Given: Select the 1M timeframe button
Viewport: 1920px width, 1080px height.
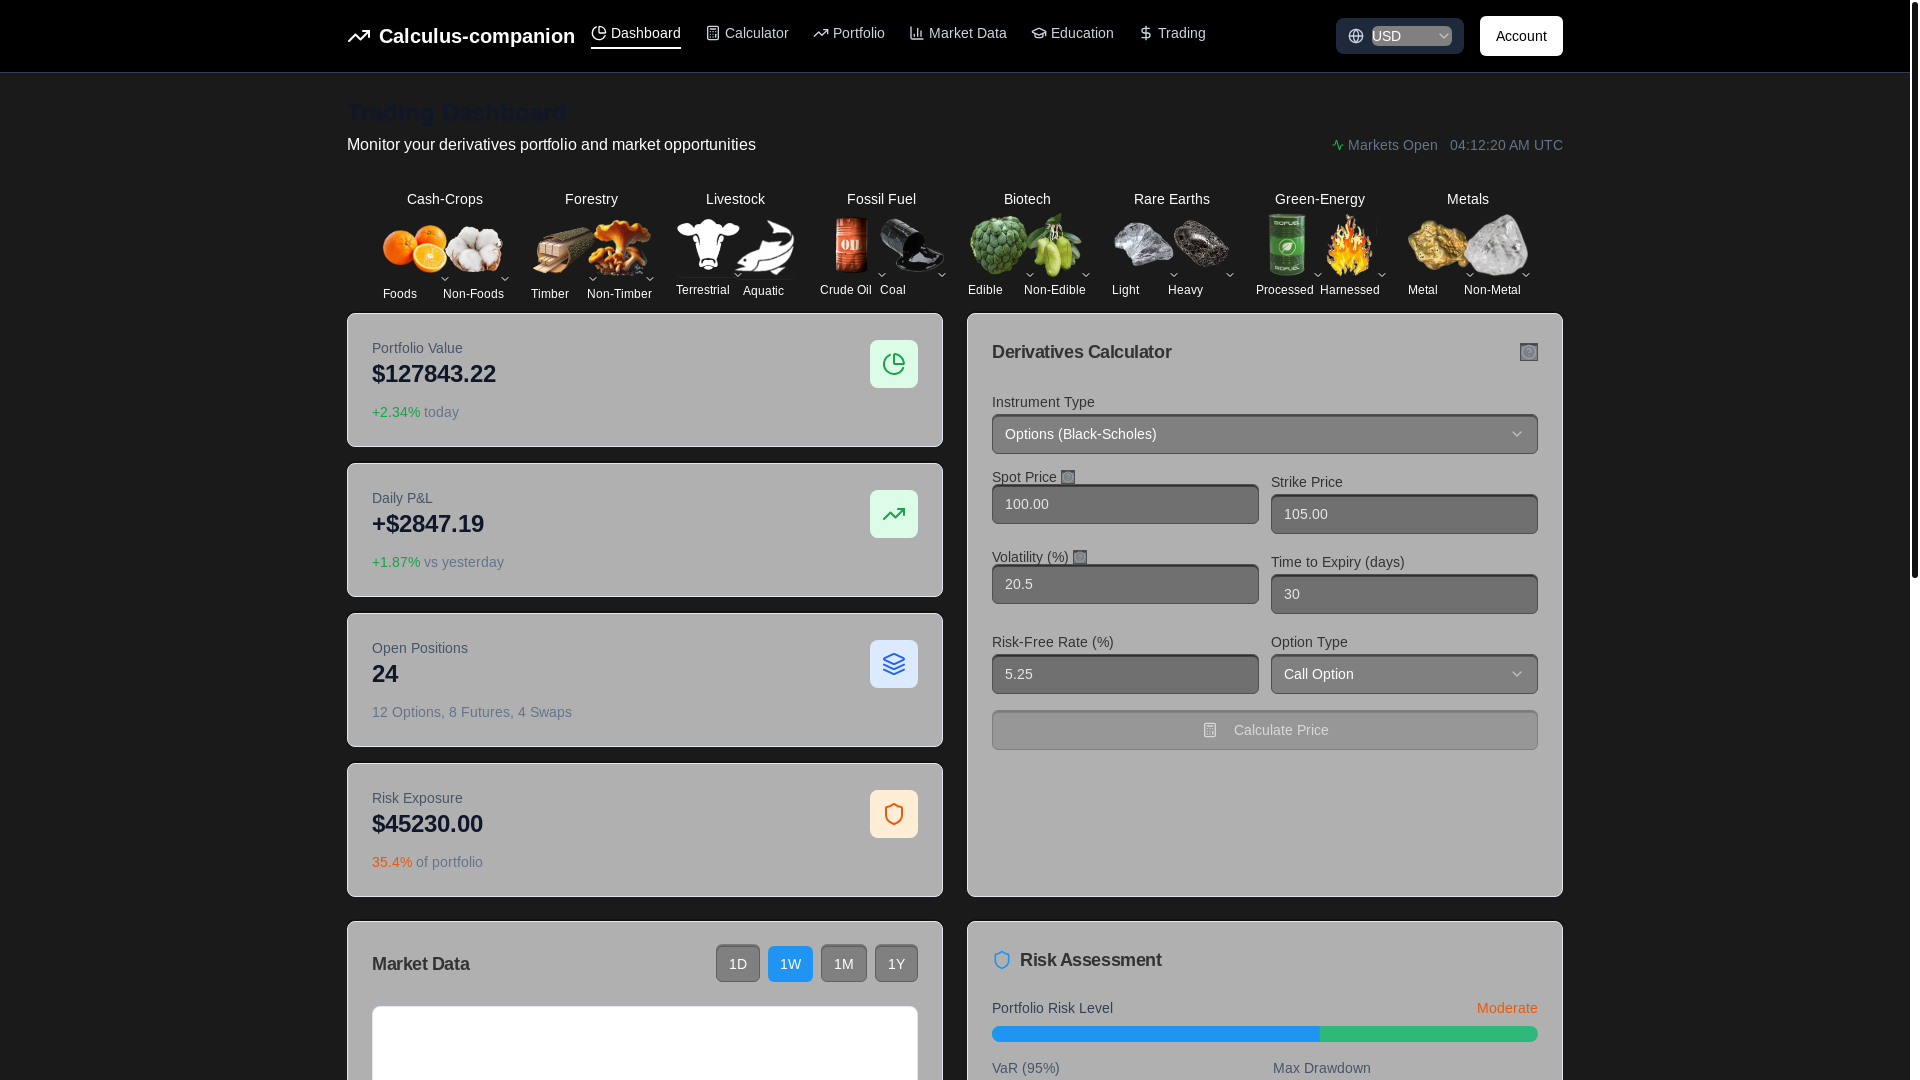Looking at the screenshot, I should pos(844,964).
